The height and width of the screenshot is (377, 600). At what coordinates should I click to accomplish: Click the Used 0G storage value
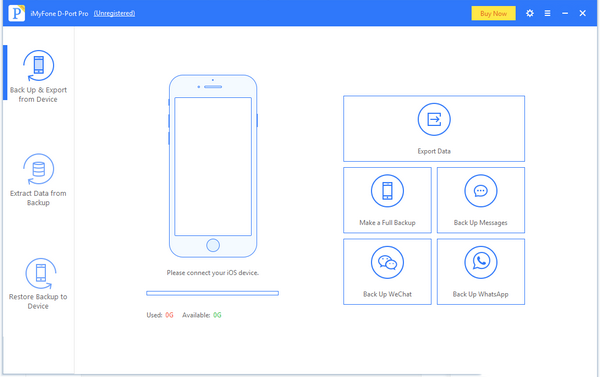169,315
